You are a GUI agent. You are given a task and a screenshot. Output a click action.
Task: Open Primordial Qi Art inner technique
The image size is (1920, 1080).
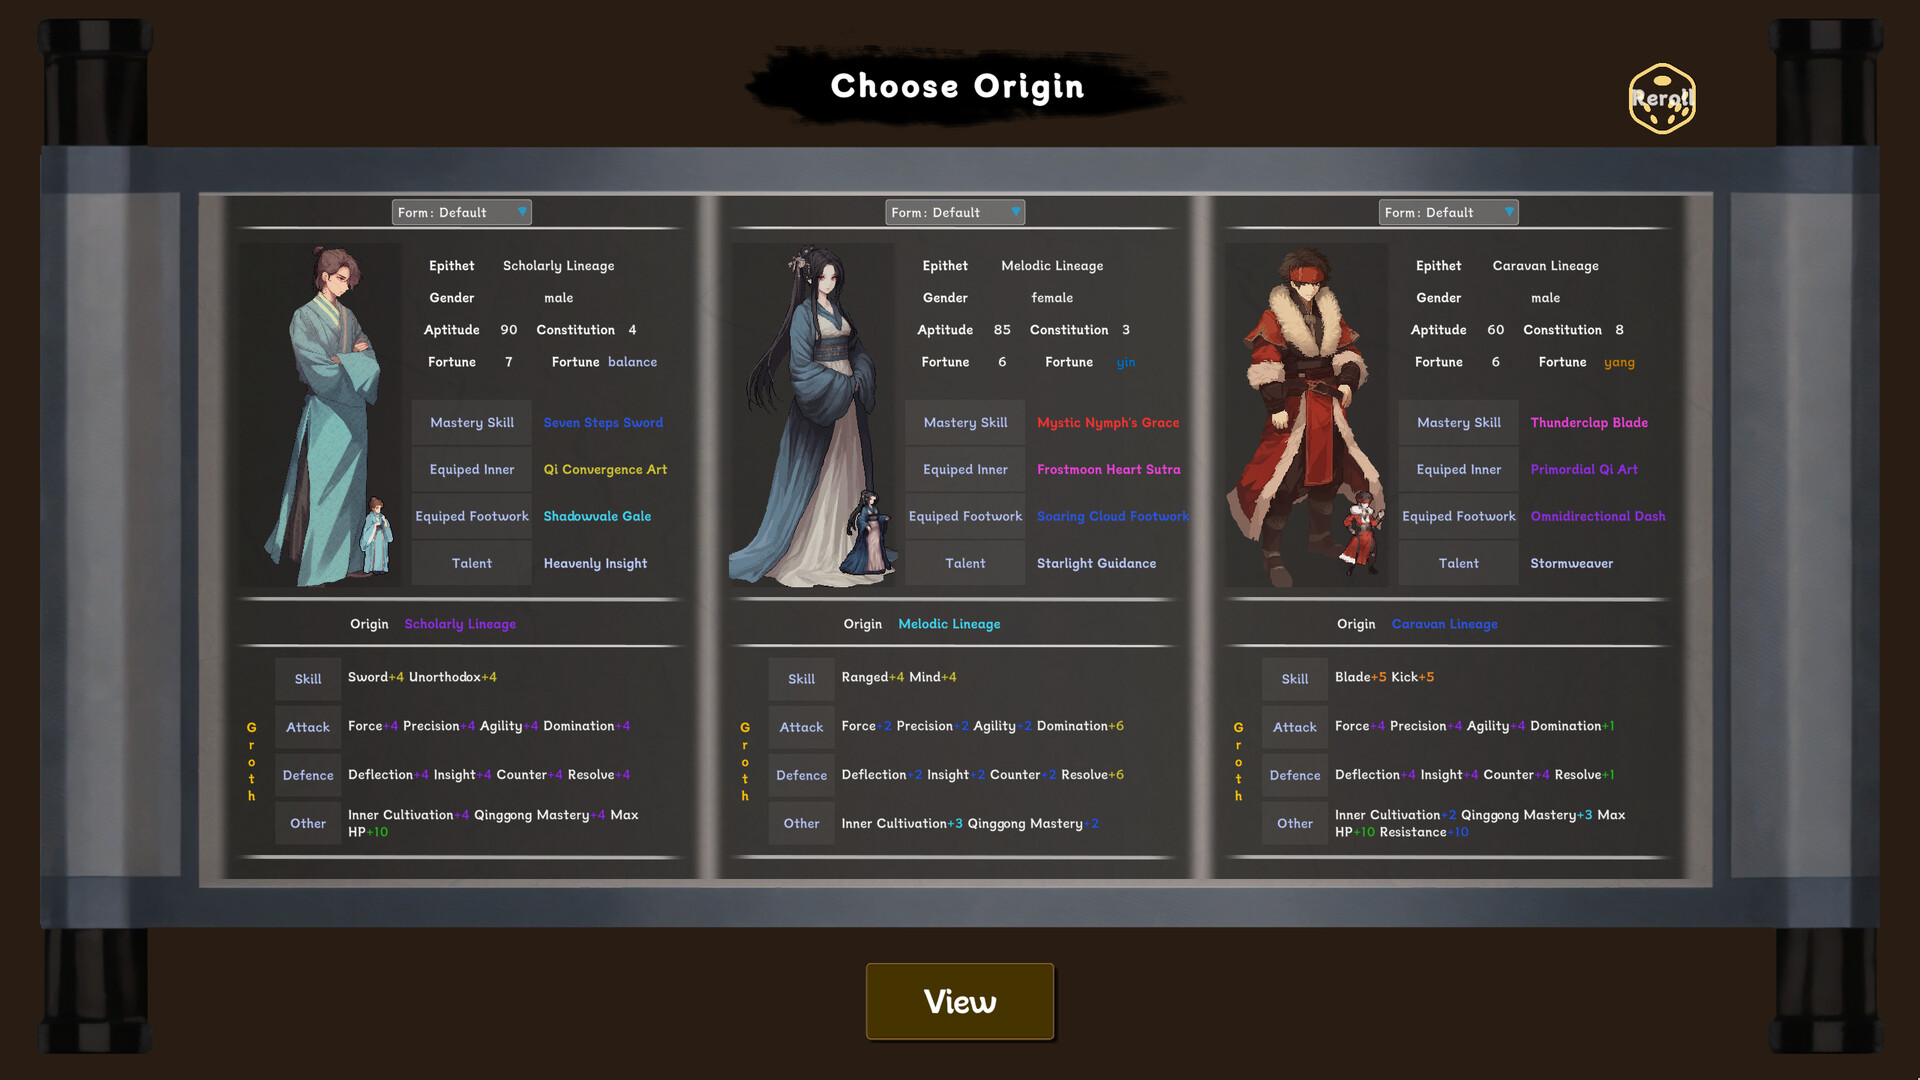(x=1584, y=469)
